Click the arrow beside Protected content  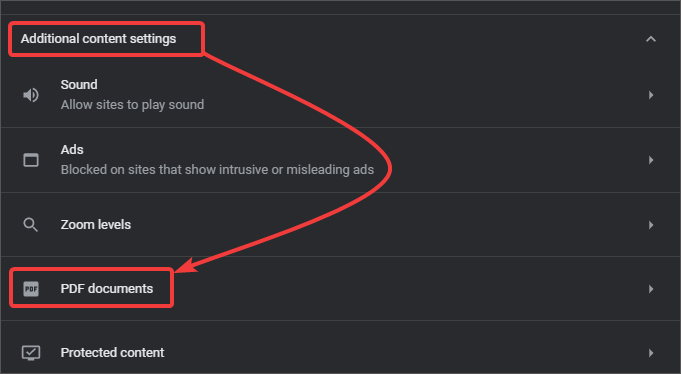pyautogui.click(x=651, y=353)
